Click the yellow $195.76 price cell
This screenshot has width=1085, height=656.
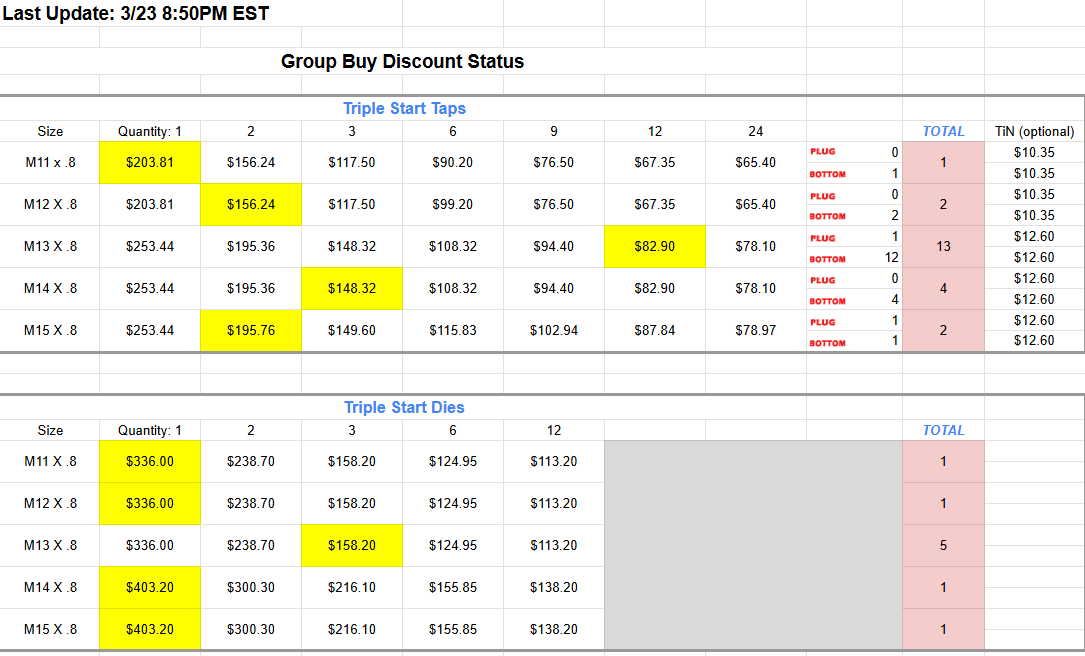point(251,330)
